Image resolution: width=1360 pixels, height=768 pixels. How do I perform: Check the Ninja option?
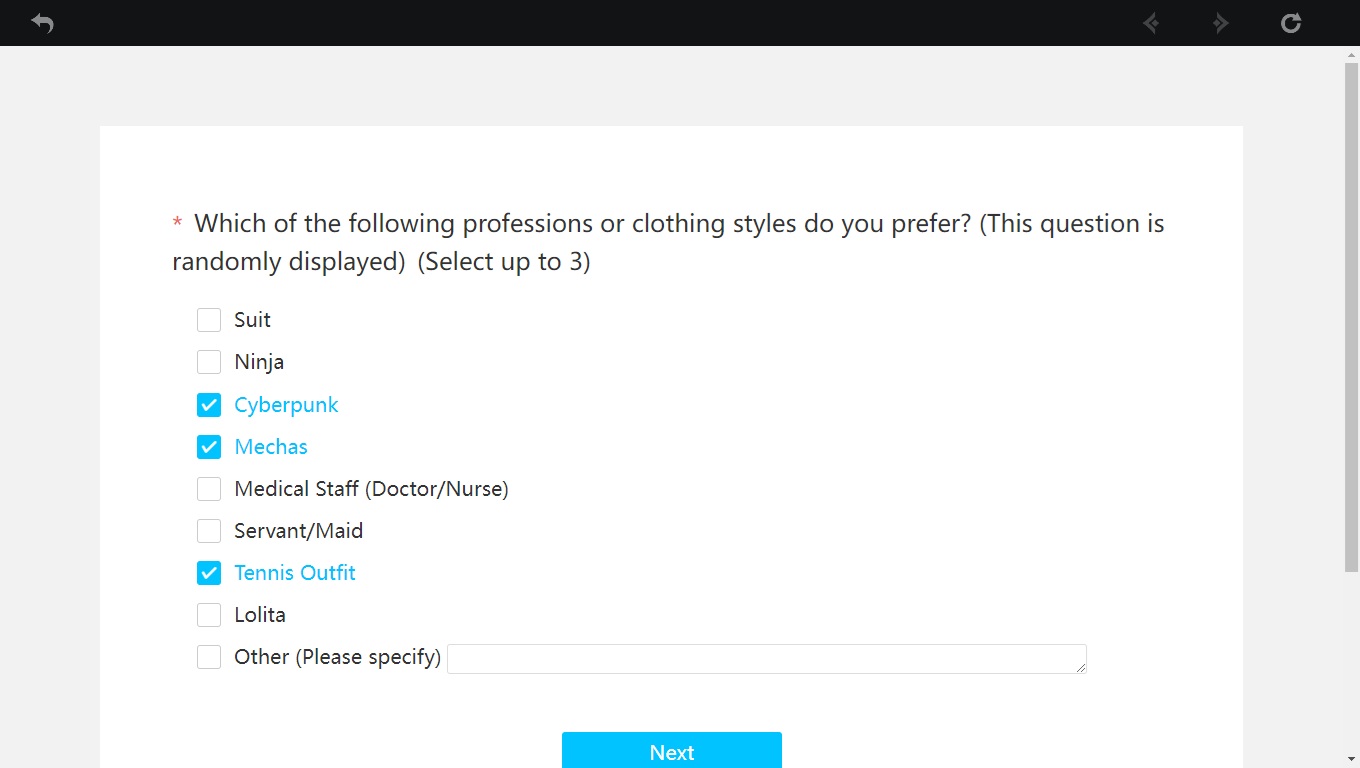209,362
